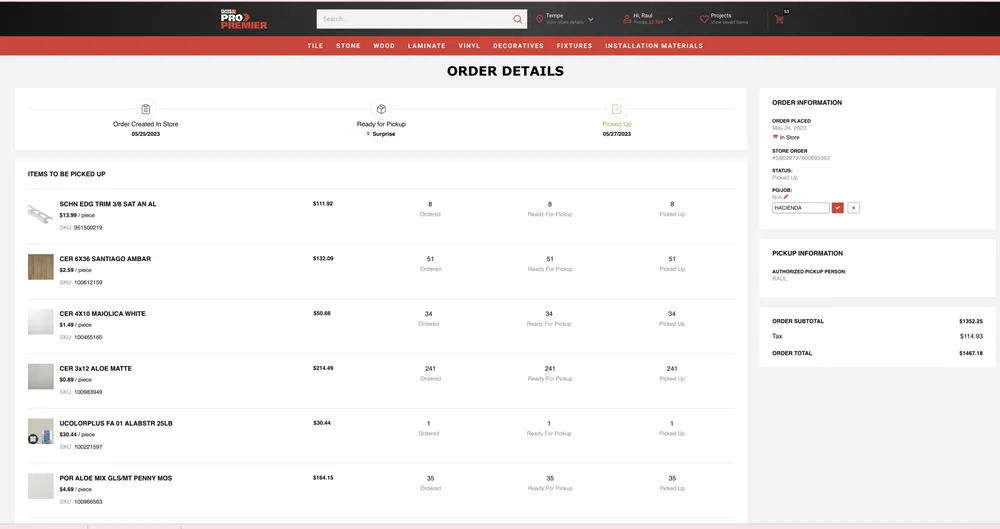Open CER 3x12 ALOE MATTE product link
This screenshot has width=1000, height=529.
pyautogui.click(x=95, y=368)
